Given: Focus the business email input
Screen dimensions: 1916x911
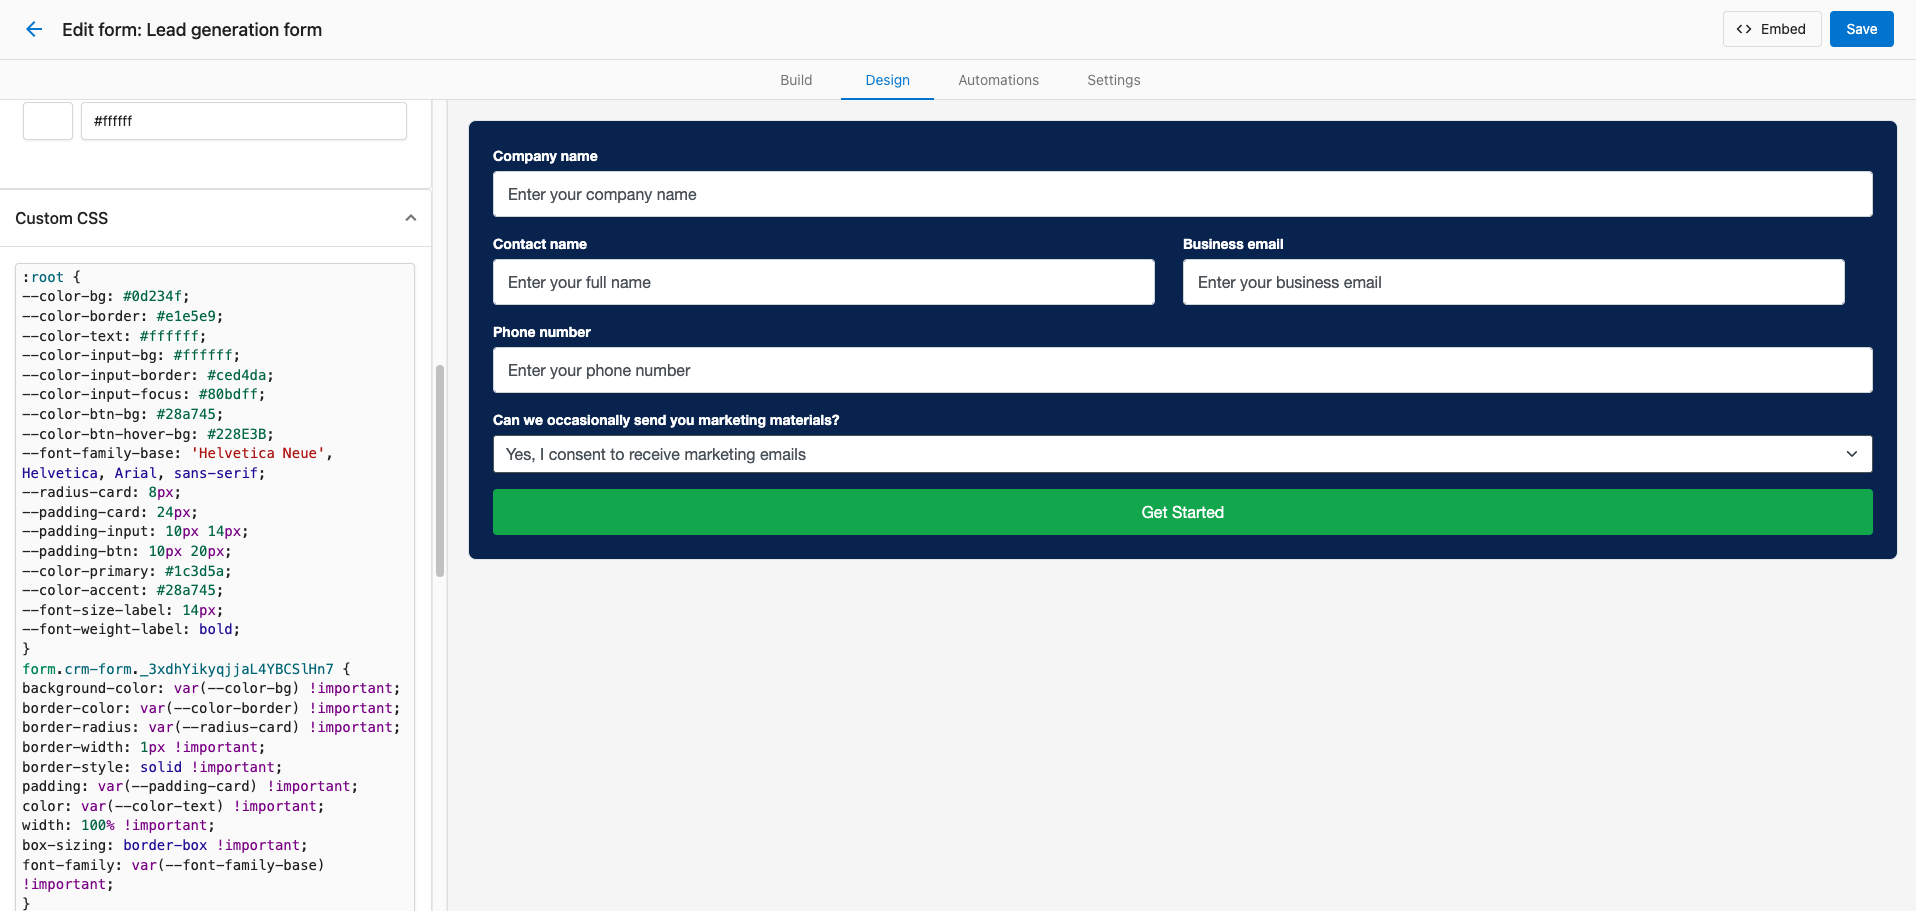Looking at the screenshot, I should 1513,282.
